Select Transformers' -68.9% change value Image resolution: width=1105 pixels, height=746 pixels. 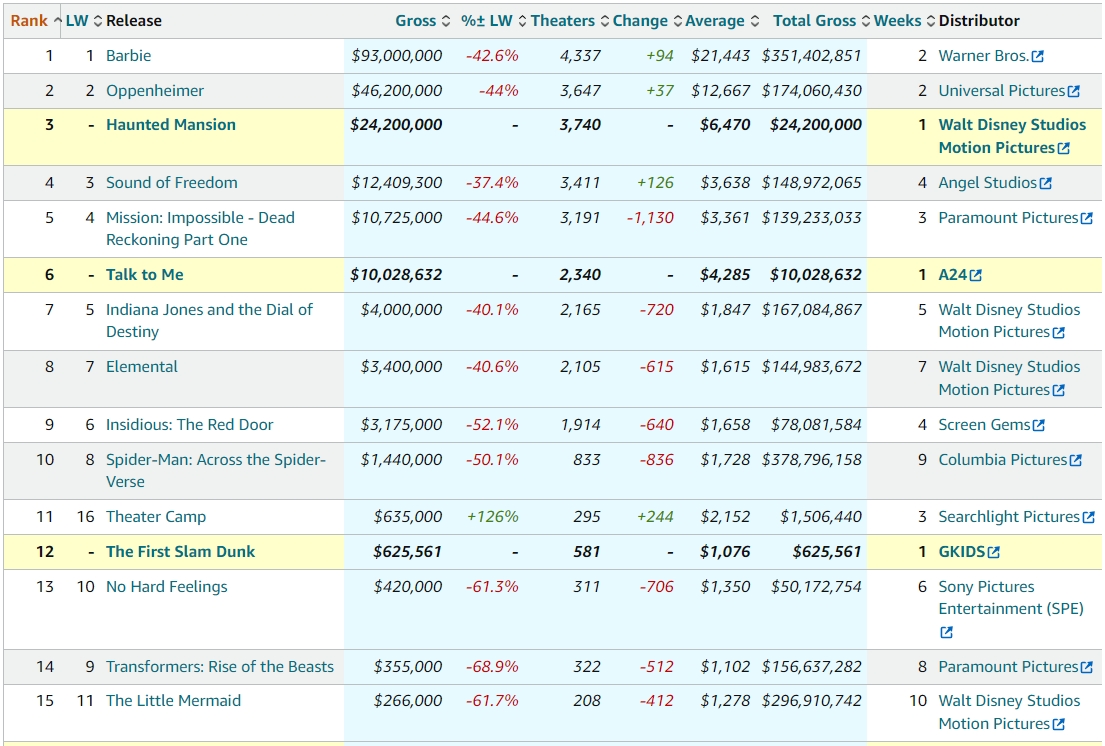click(x=492, y=666)
